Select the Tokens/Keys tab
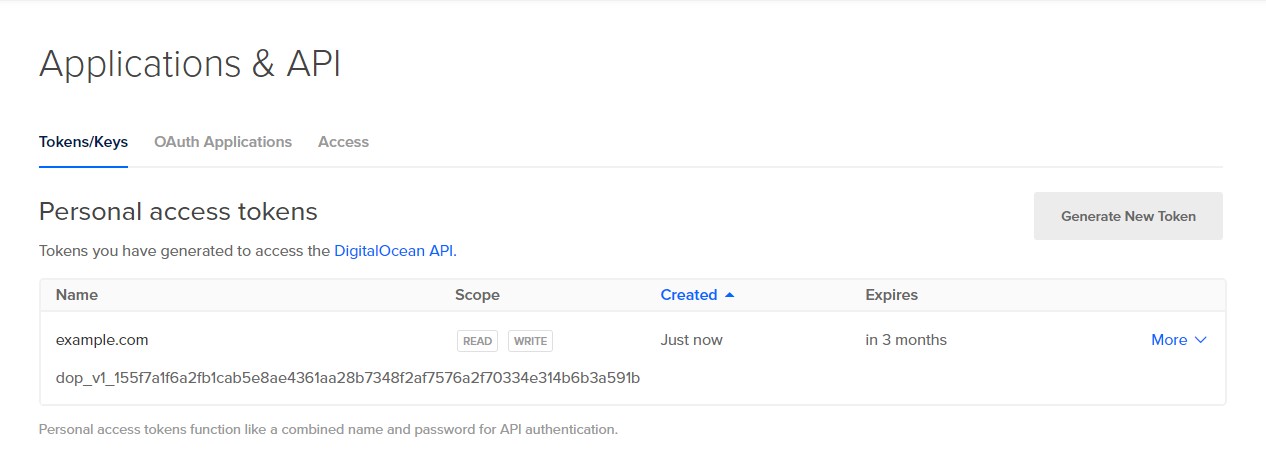Viewport: 1266px width, 476px height. click(x=83, y=142)
